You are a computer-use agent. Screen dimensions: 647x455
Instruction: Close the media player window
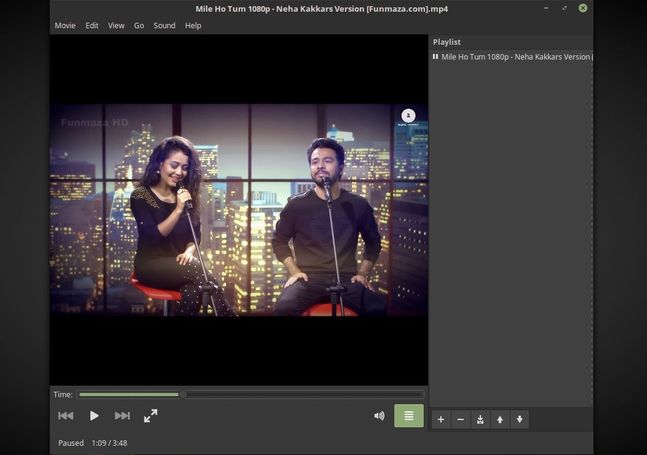[583, 8]
